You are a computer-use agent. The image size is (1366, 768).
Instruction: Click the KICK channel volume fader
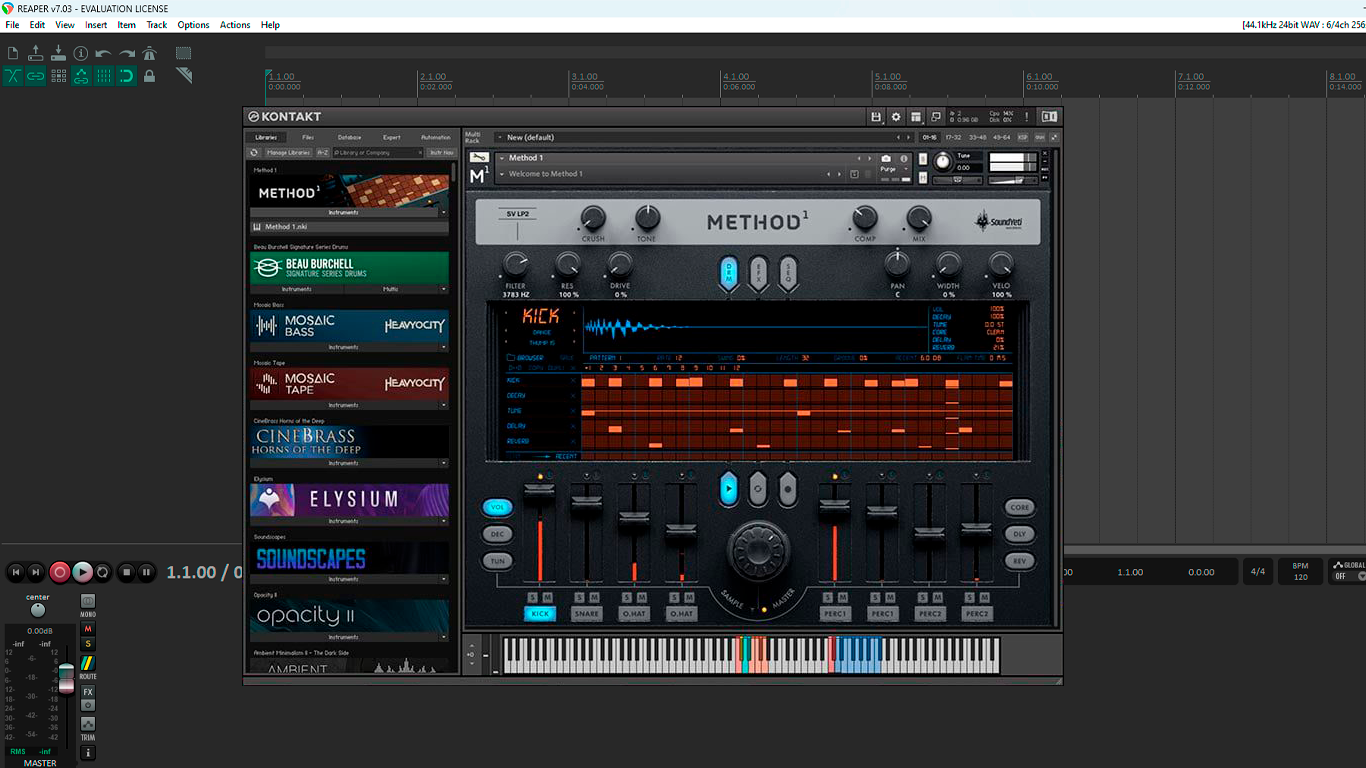pyautogui.click(x=539, y=488)
